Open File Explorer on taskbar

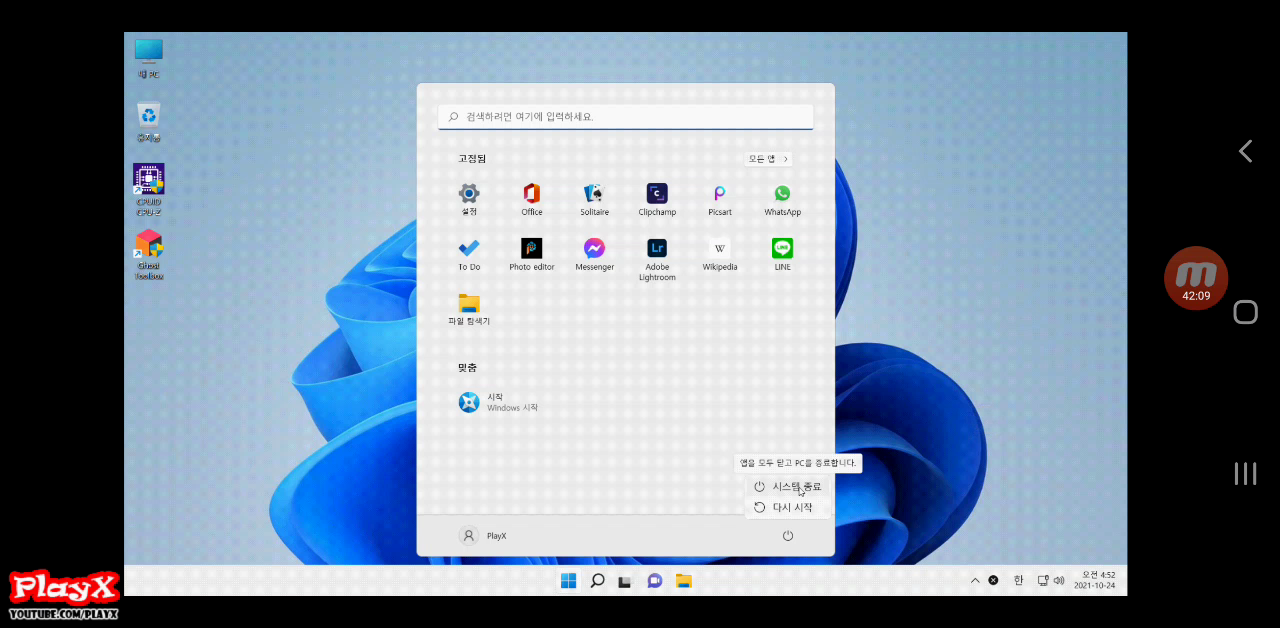pos(683,581)
